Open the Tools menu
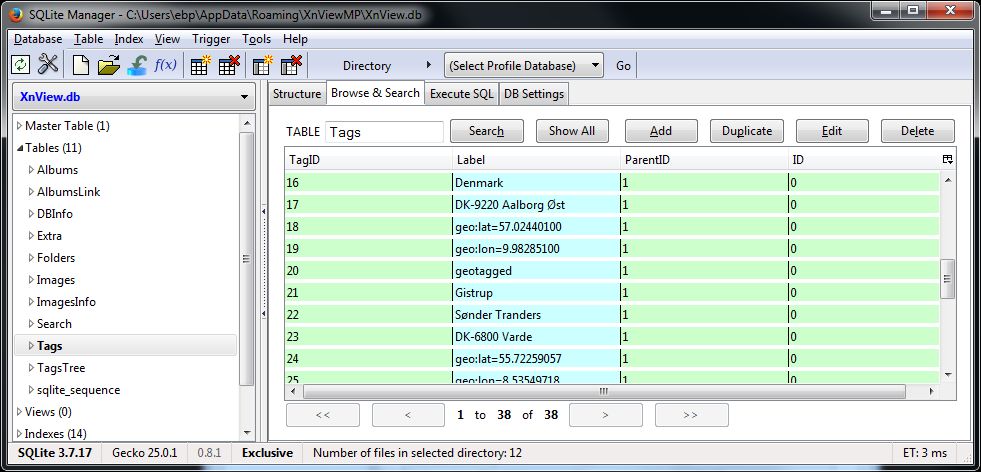The image size is (981, 472). [257, 39]
